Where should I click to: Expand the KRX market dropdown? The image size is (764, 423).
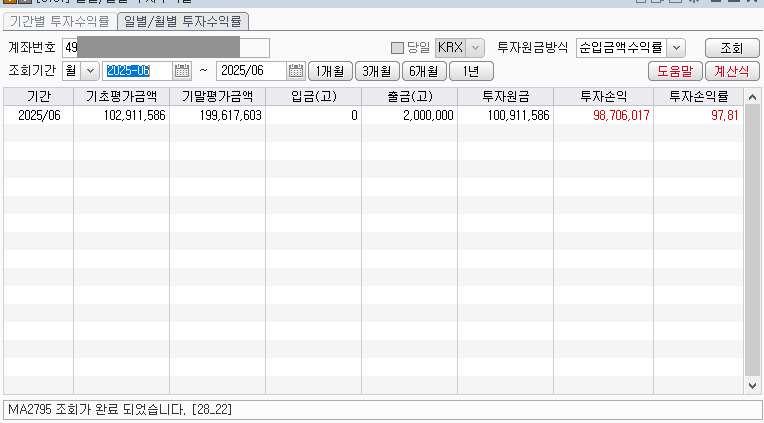475,48
